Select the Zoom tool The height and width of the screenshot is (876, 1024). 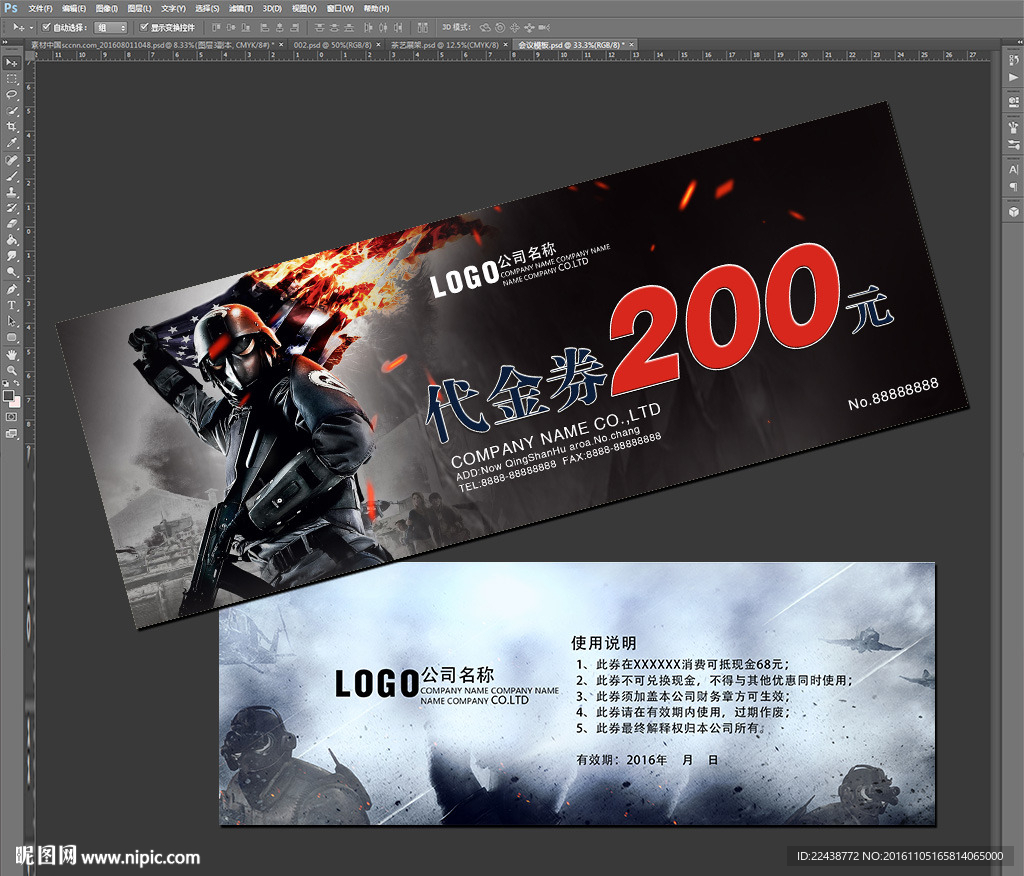(x=12, y=370)
